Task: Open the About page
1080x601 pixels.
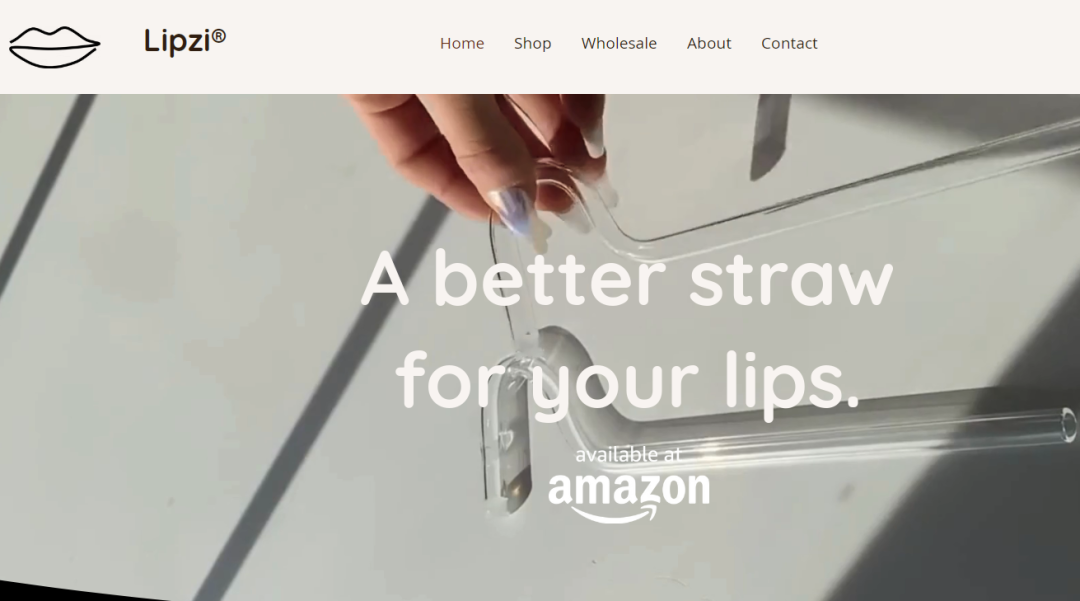Action: coord(709,43)
